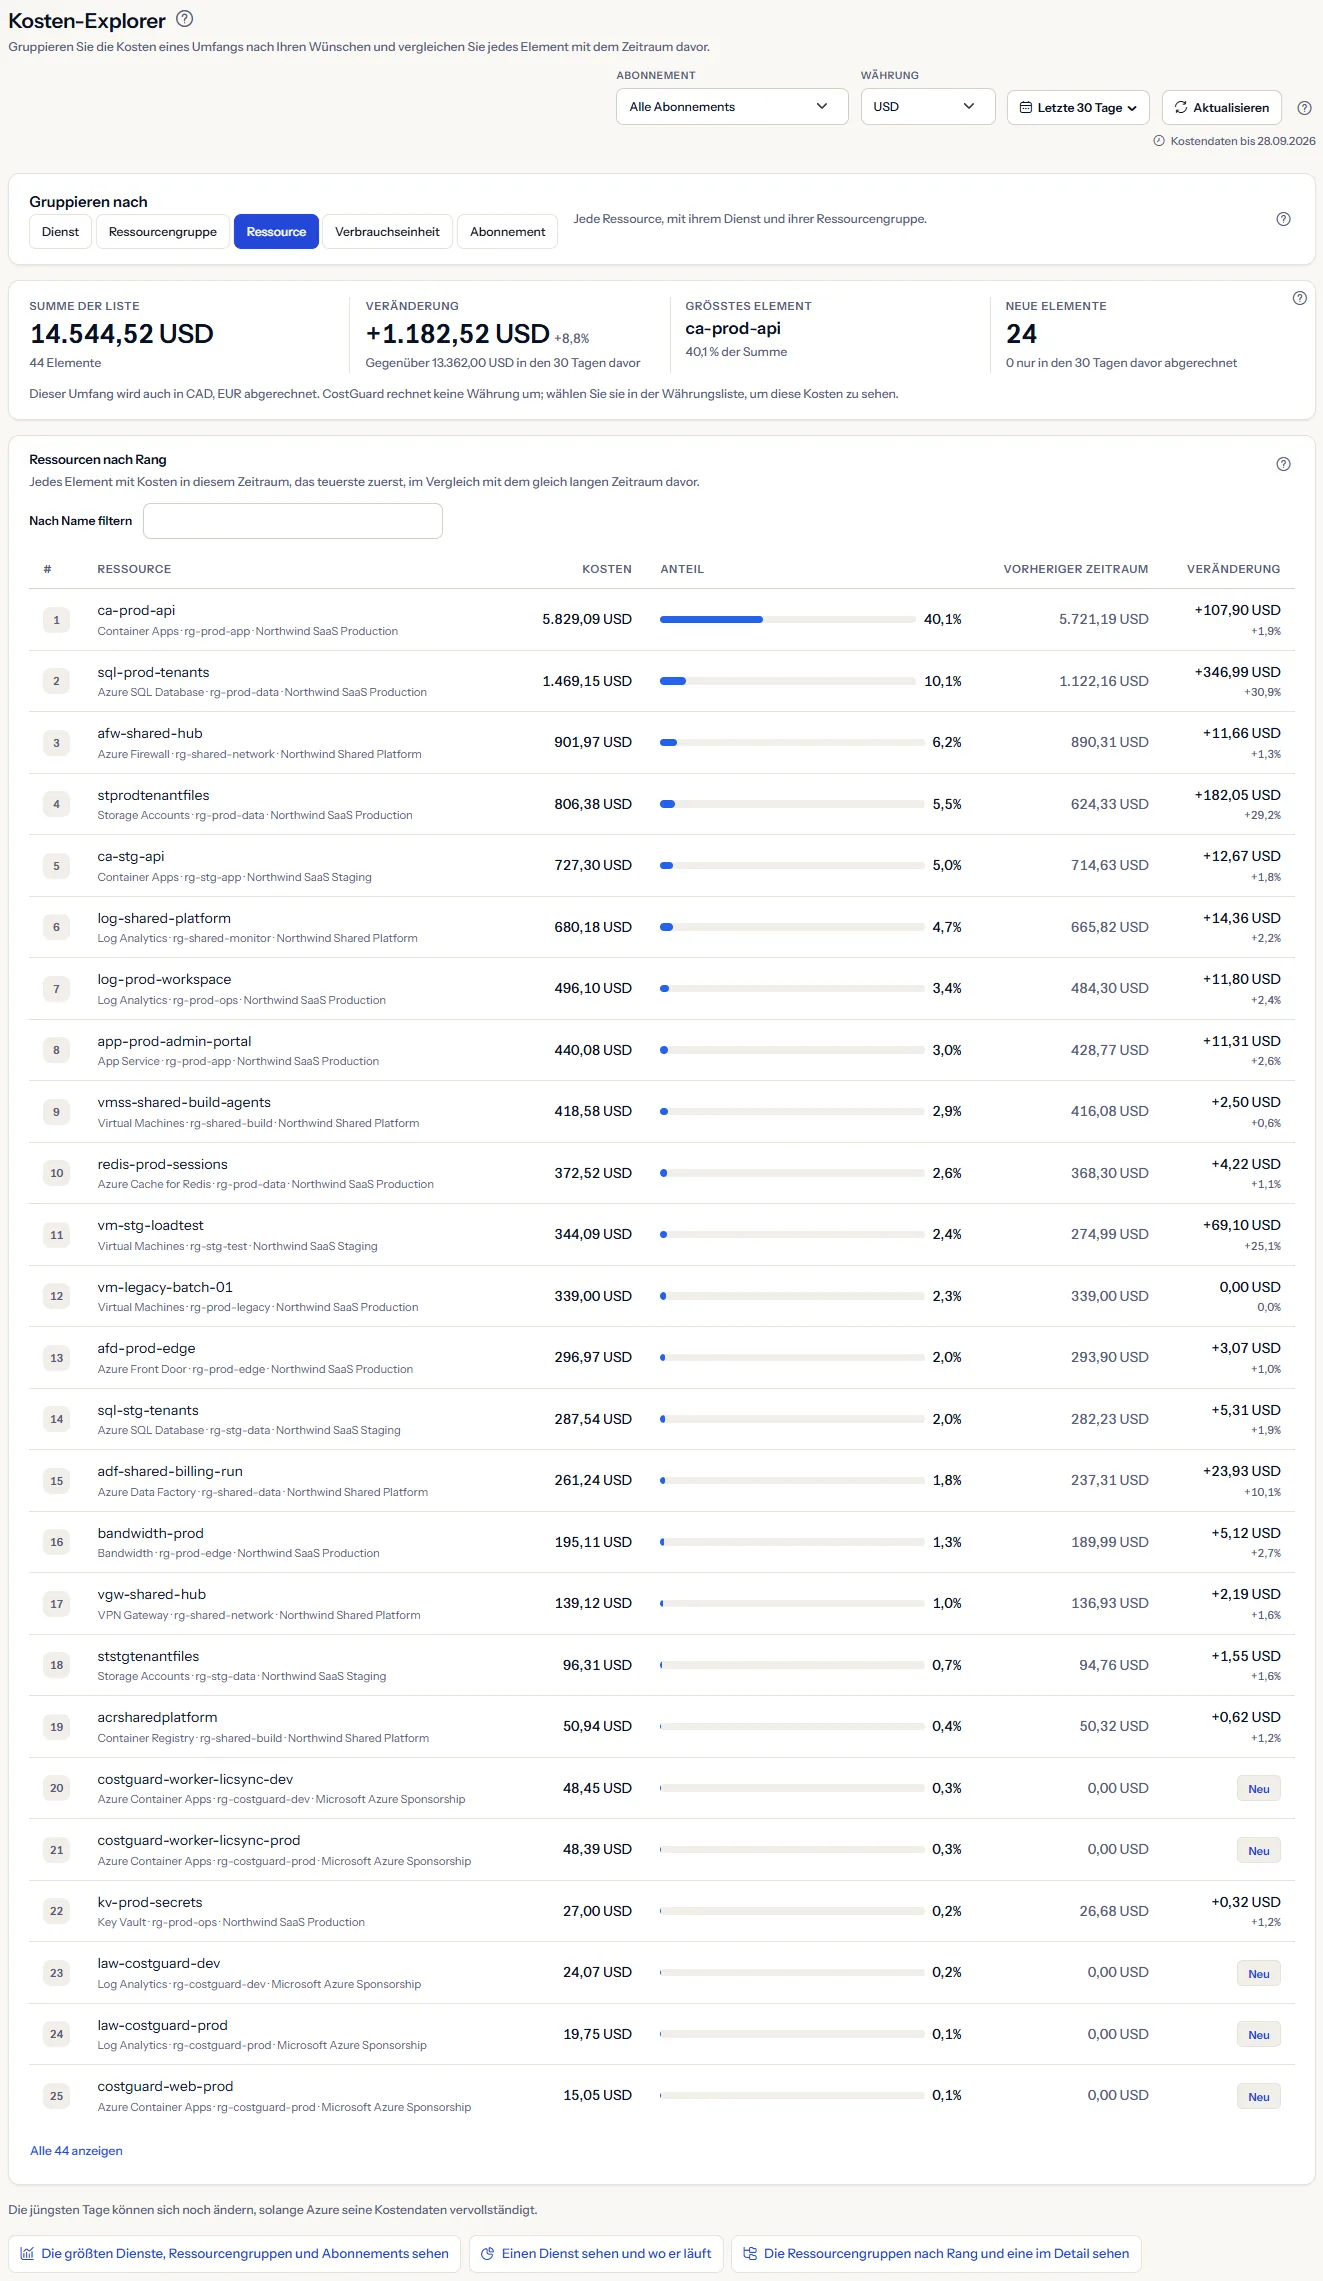1323x2281 pixels.
Task: Click previous period 1.122,16 USD
Action: coord(1104,681)
